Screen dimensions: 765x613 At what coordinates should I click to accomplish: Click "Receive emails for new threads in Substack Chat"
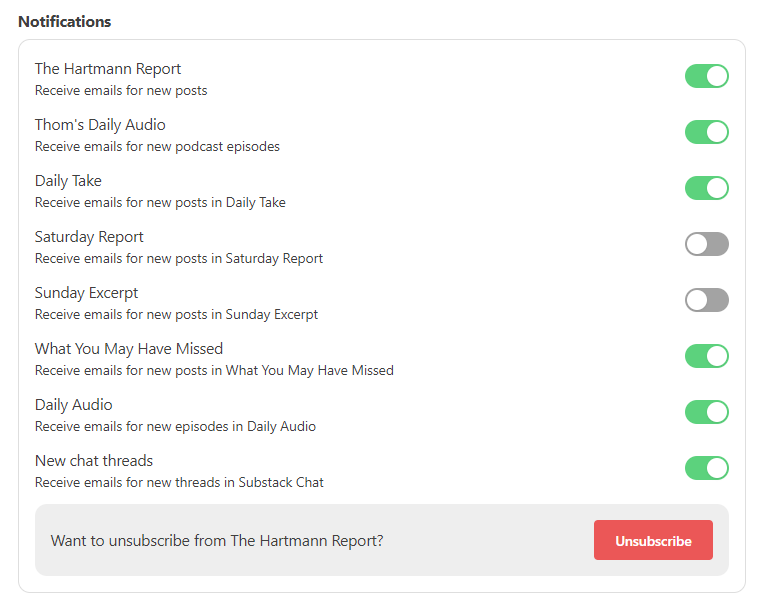coord(179,483)
